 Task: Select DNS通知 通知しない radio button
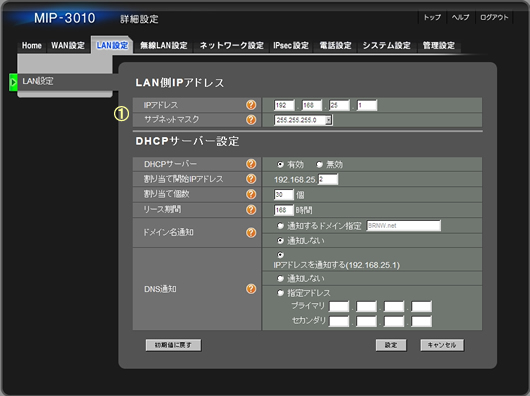coord(280,278)
